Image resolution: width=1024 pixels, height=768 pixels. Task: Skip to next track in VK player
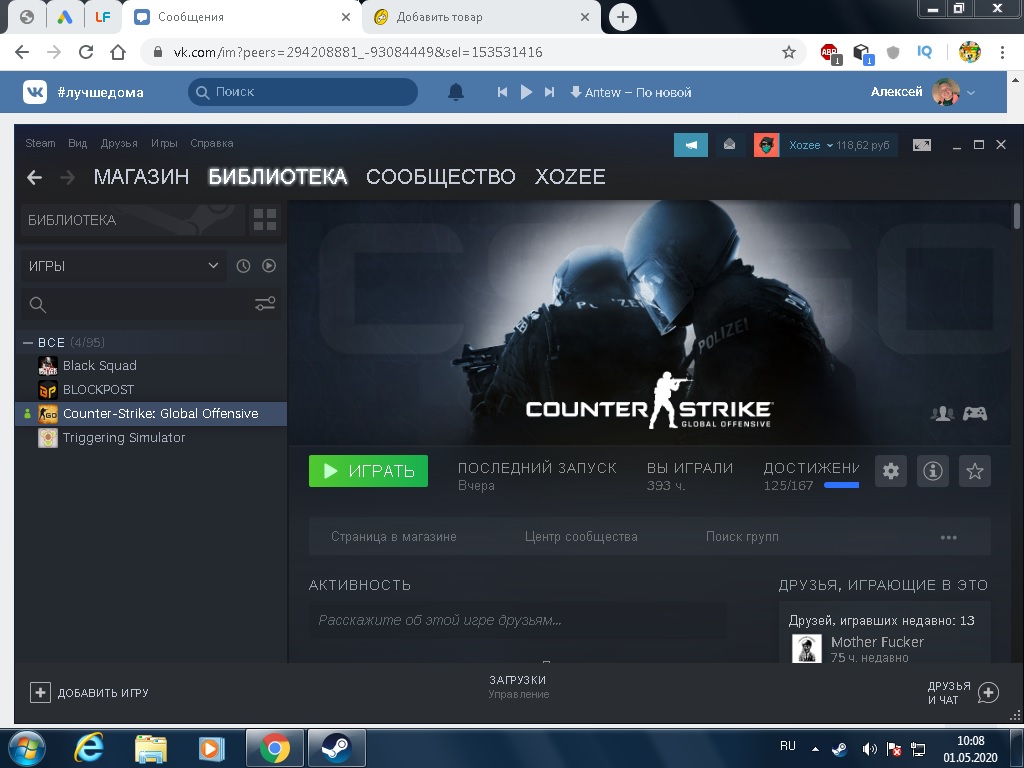[x=549, y=92]
